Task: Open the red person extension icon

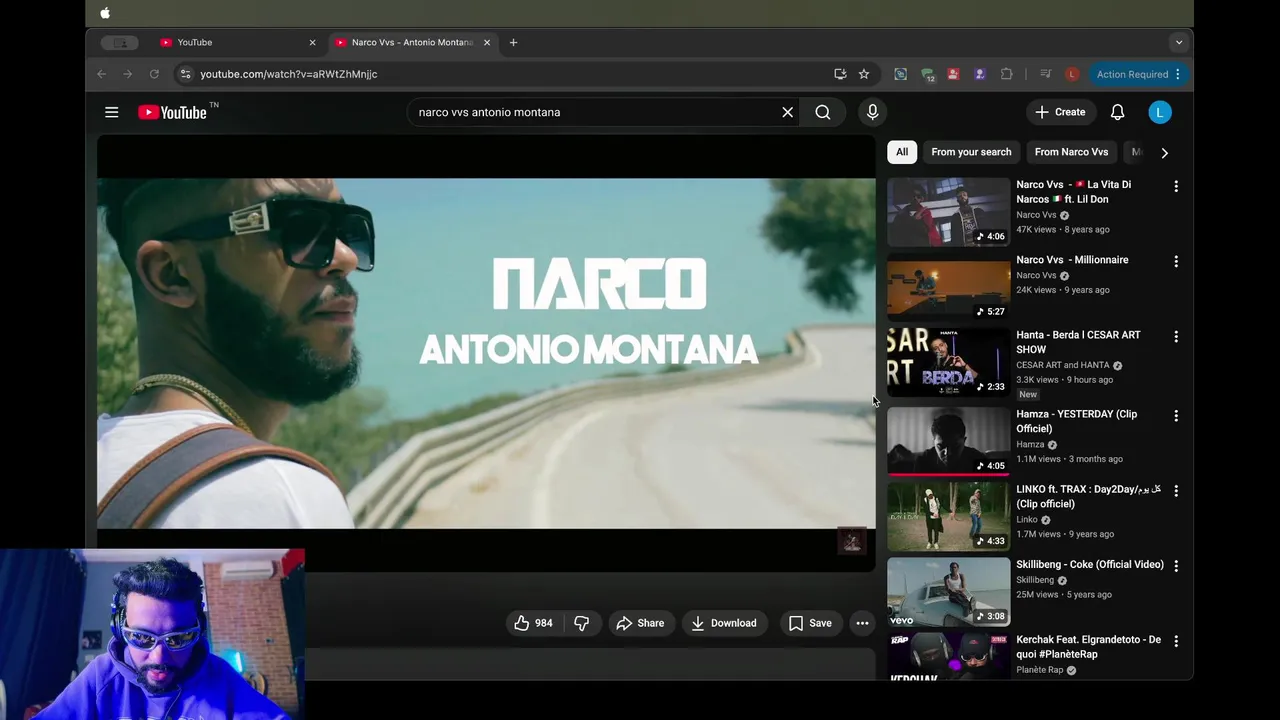Action: (953, 74)
